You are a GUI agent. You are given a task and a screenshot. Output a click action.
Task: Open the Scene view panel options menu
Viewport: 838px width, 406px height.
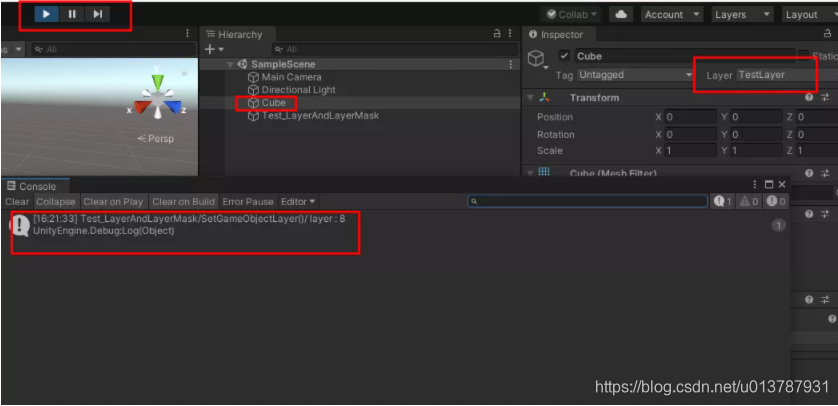click(187, 34)
